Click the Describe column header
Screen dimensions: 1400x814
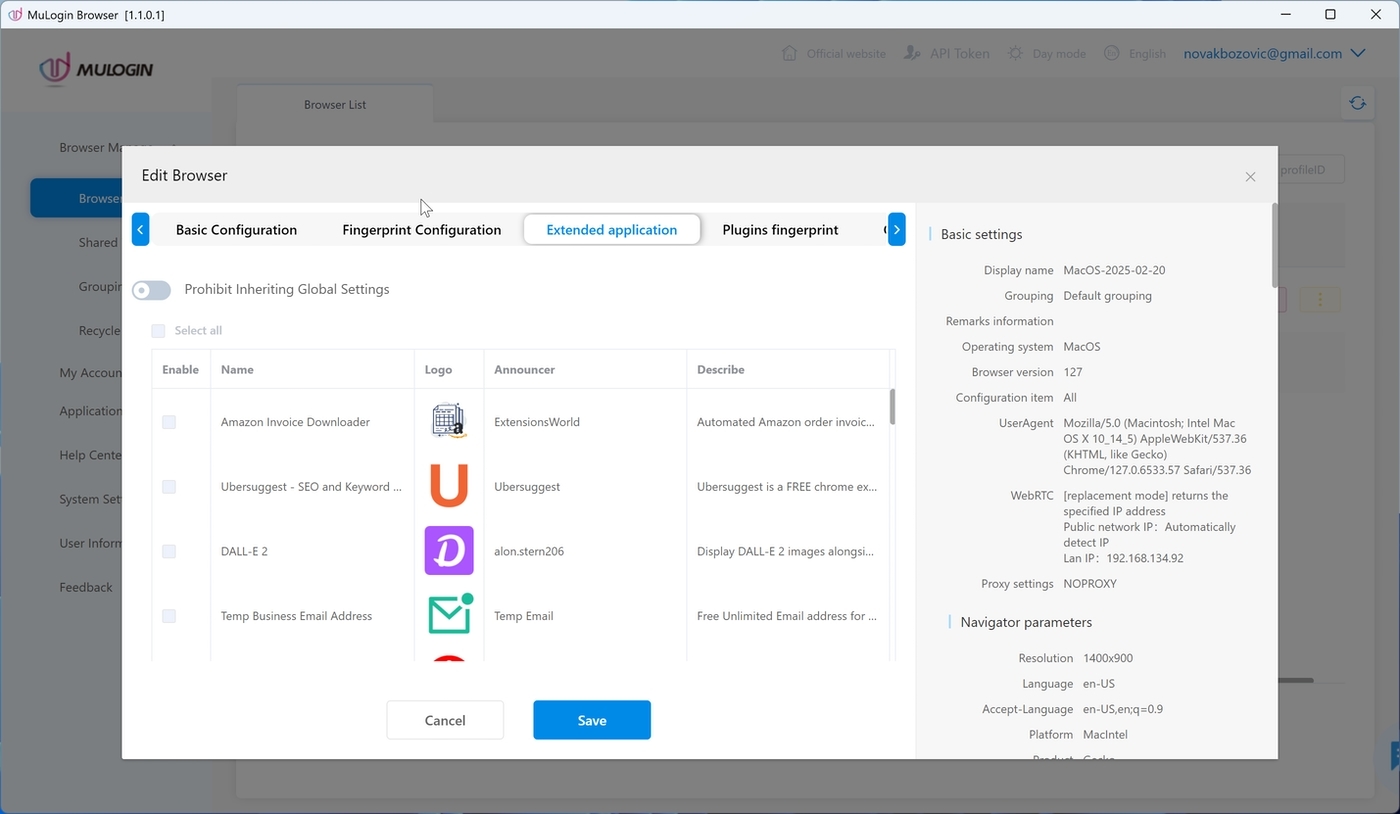(720, 369)
